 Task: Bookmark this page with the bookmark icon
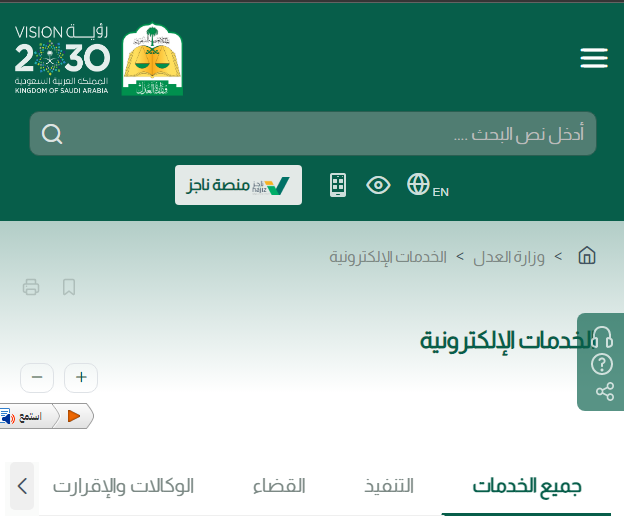[69, 288]
